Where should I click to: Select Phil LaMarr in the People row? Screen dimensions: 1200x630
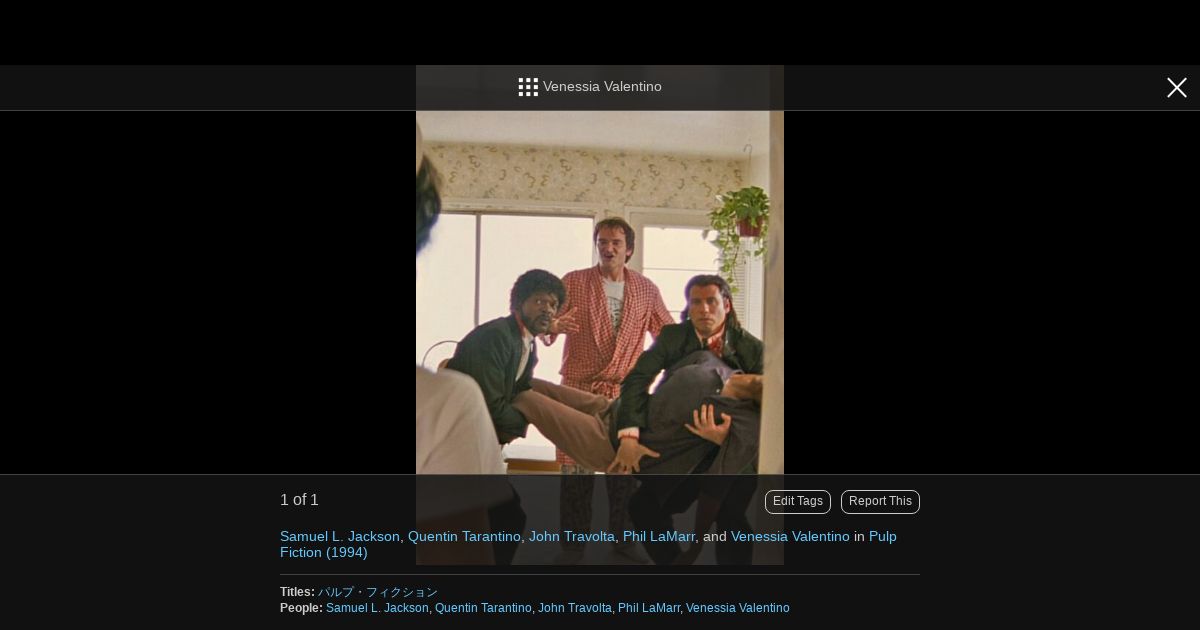[x=649, y=608]
